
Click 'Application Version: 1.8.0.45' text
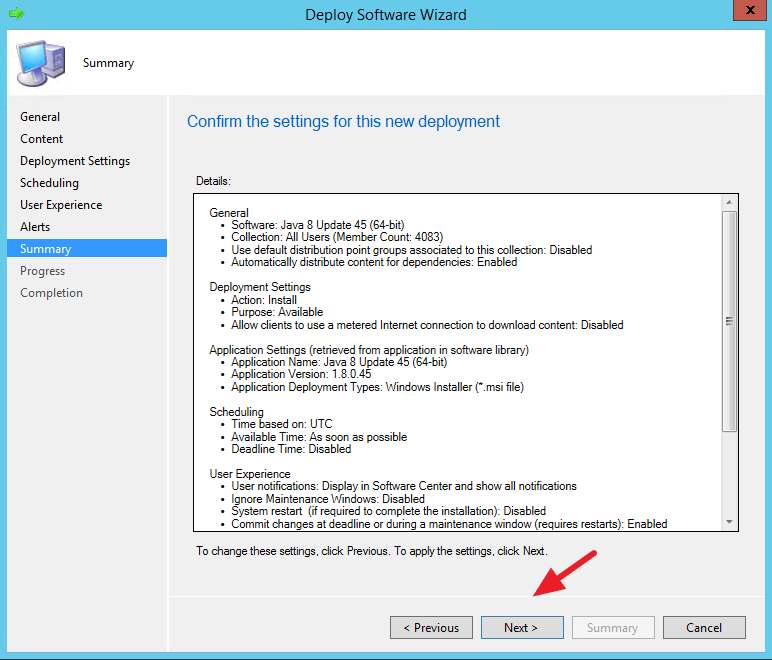coord(301,374)
